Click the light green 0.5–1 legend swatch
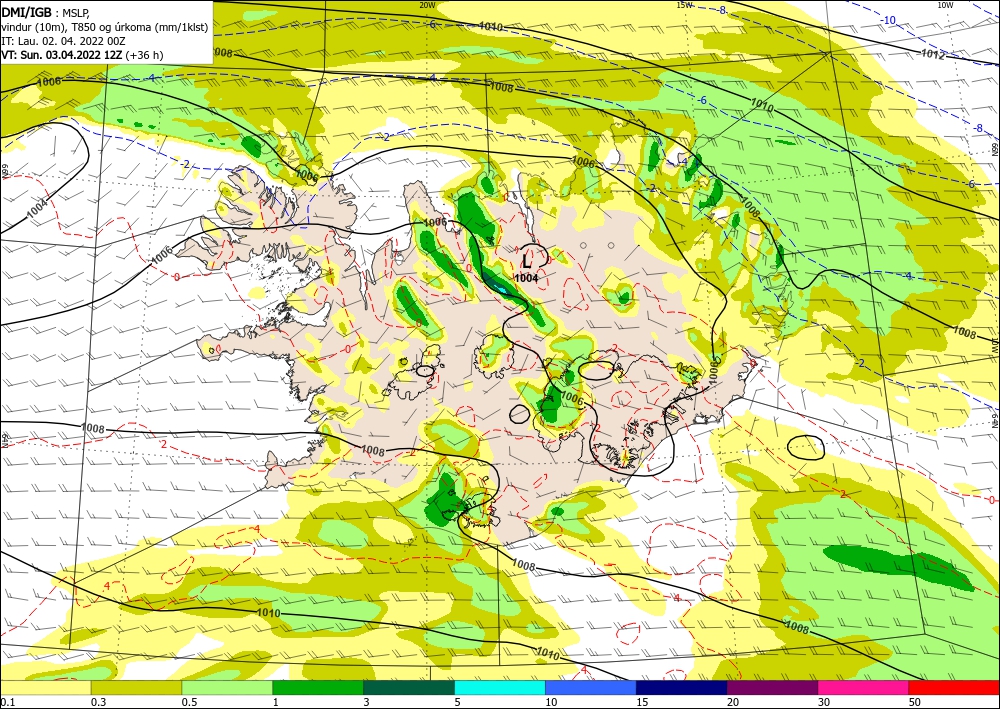The width and height of the screenshot is (1000, 709). [227, 687]
